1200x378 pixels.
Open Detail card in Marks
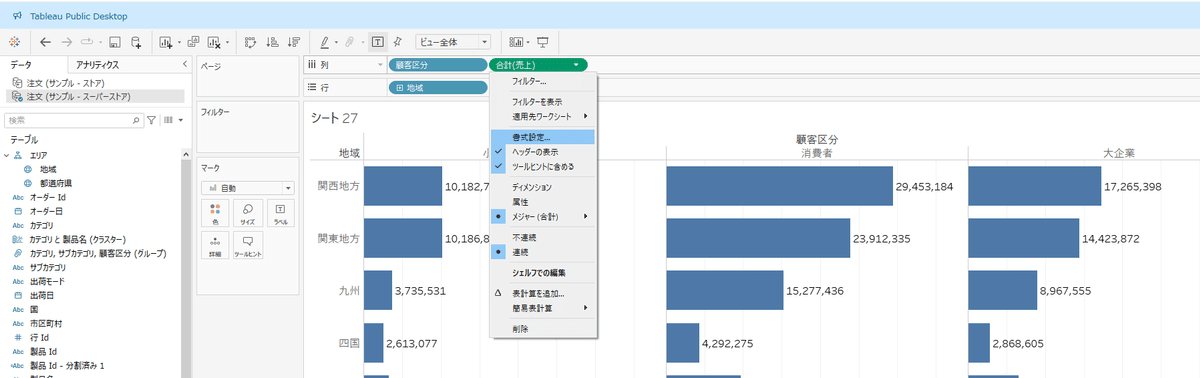(x=215, y=246)
